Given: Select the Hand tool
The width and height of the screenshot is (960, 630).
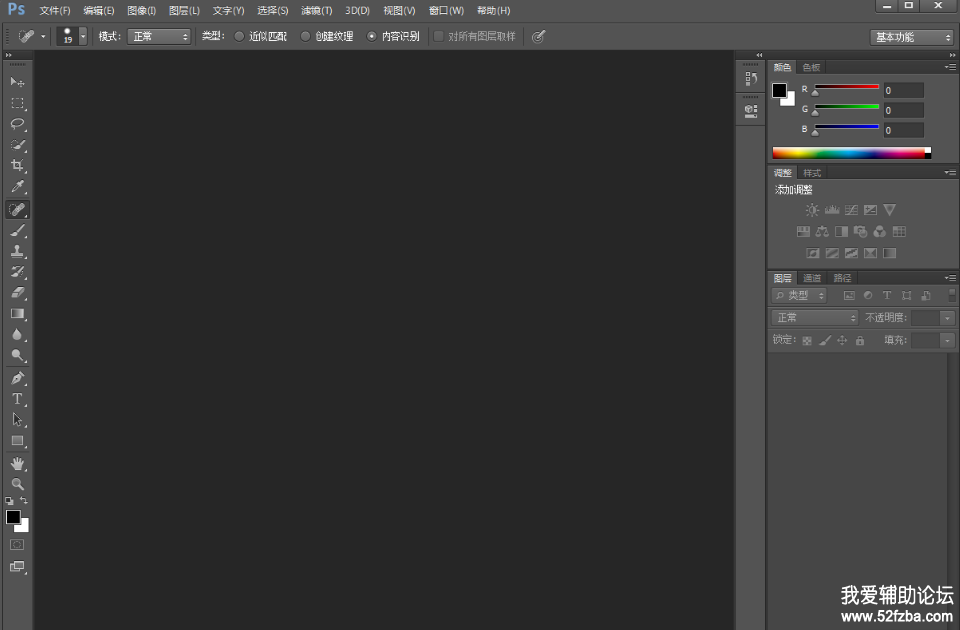Looking at the screenshot, I should [x=17, y=463].
